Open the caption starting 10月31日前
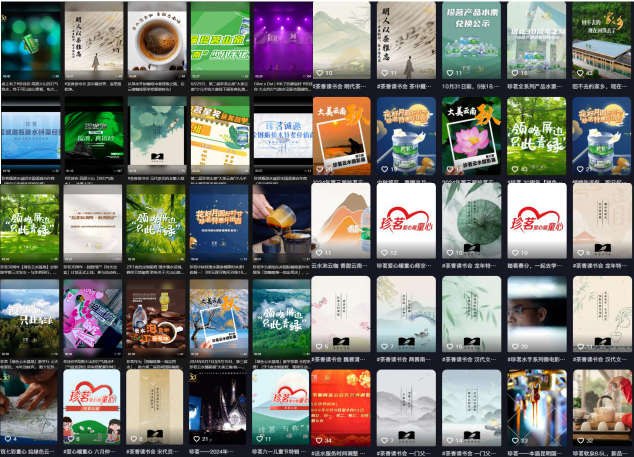This screenshot has width=634, height=457. tap(471, 86)
